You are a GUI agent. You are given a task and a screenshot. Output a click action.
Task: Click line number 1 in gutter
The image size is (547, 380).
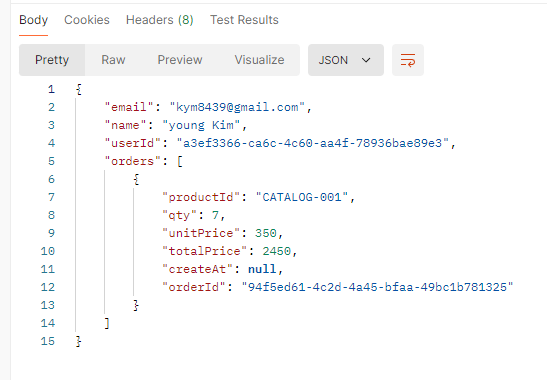51,89
